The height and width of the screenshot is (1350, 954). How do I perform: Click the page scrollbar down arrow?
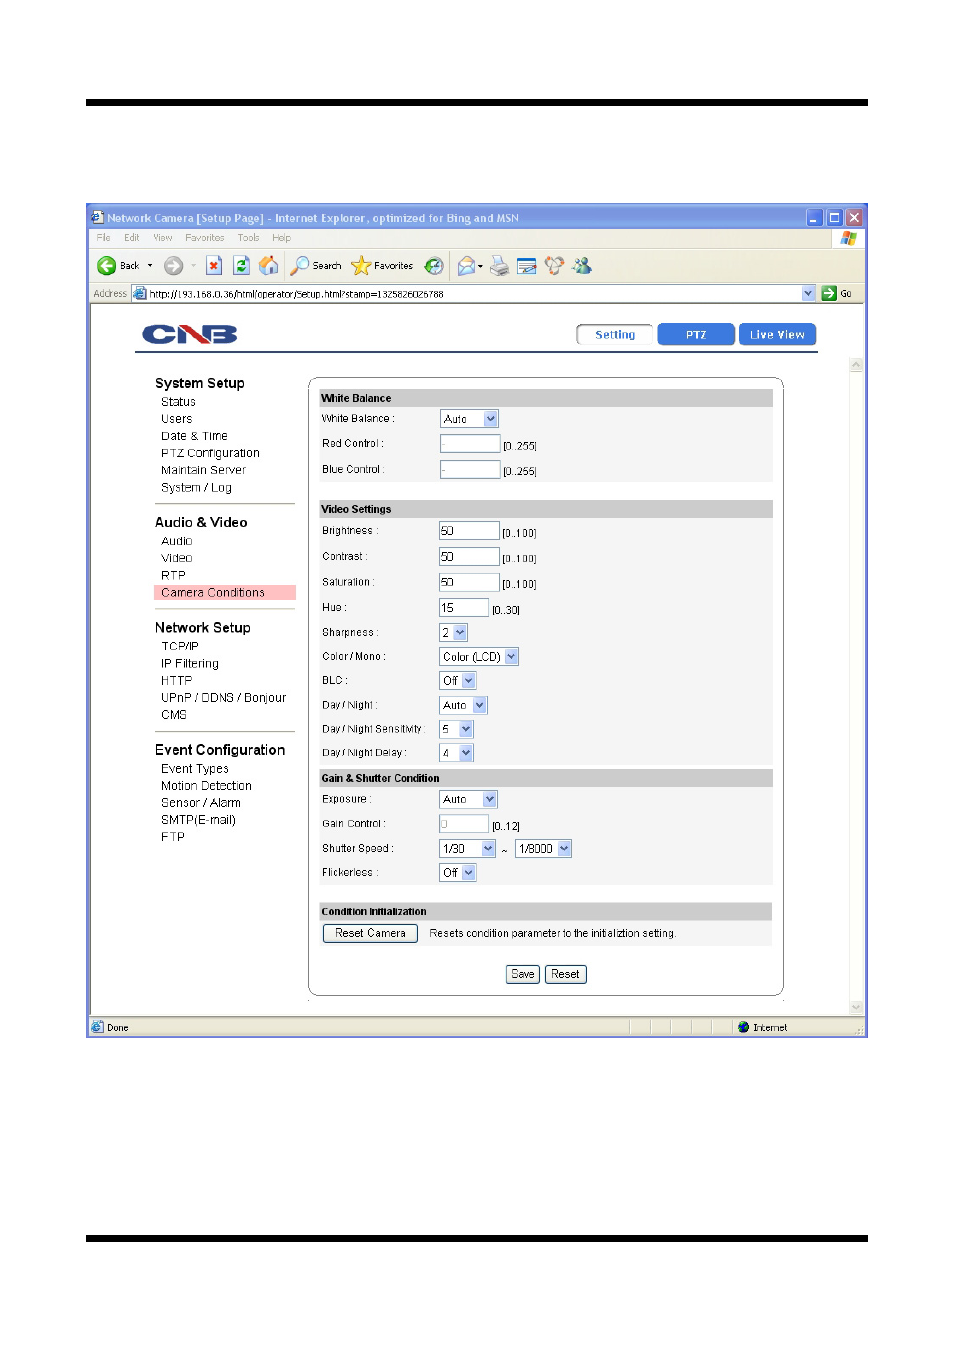tap(856, 1007)
